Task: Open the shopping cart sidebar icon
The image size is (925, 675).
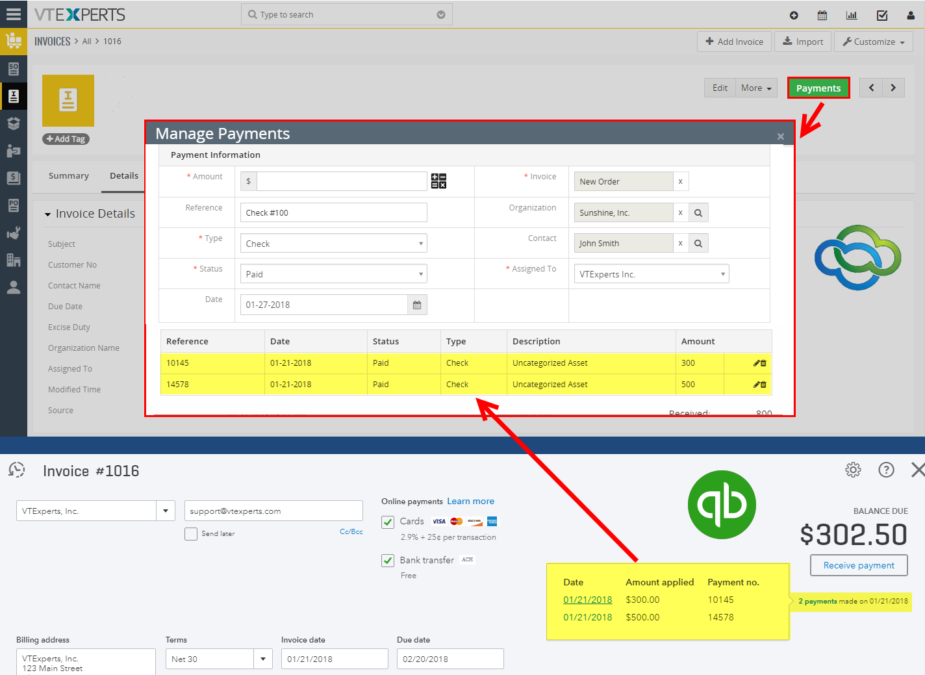Action: click(13, 41)
